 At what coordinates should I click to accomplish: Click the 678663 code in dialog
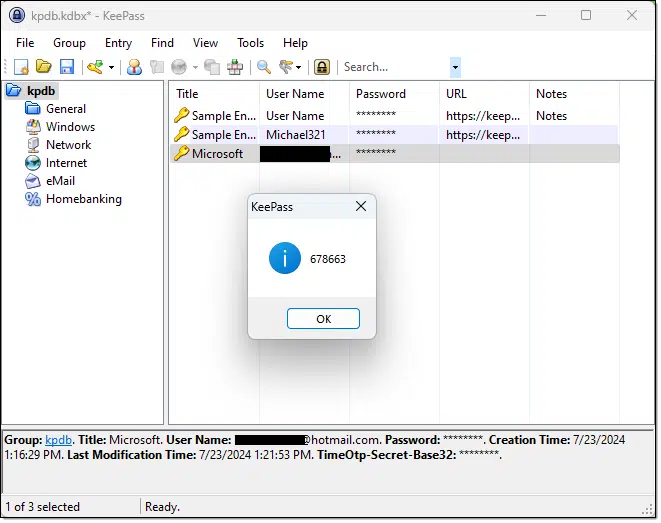[328, 259]
